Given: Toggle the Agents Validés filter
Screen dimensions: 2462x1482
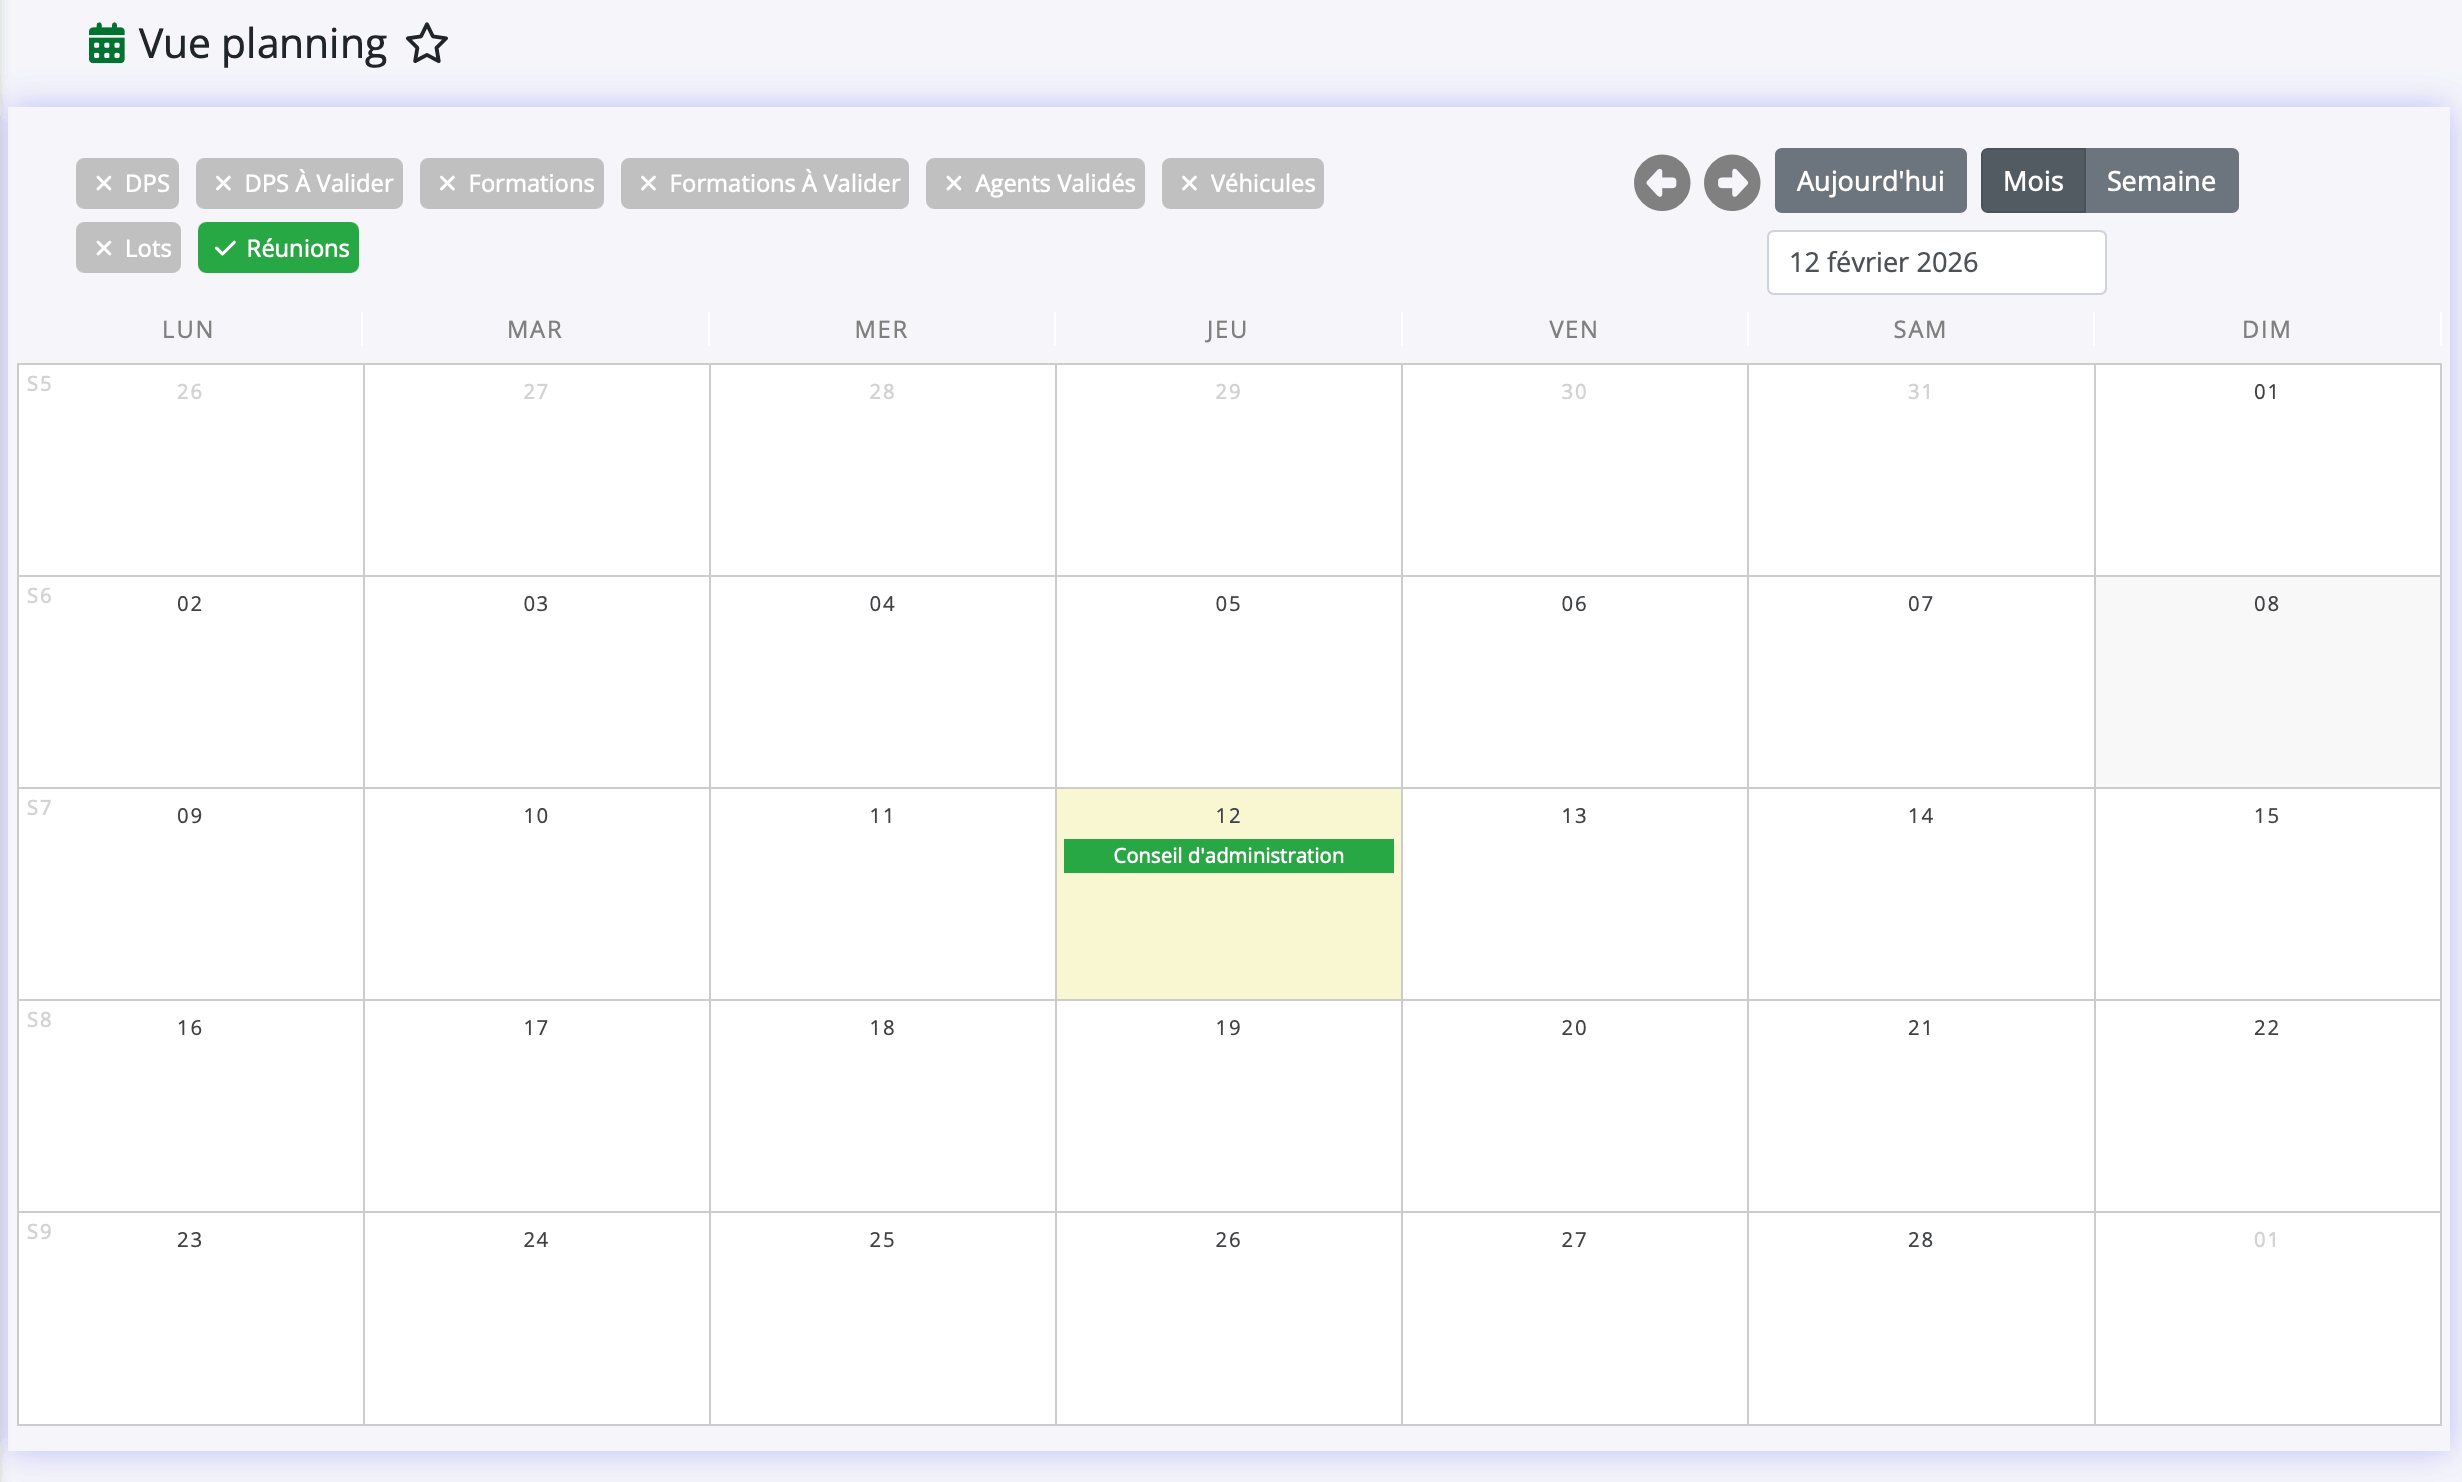Looking at the screenshot, I should (x=1035, y=183).
